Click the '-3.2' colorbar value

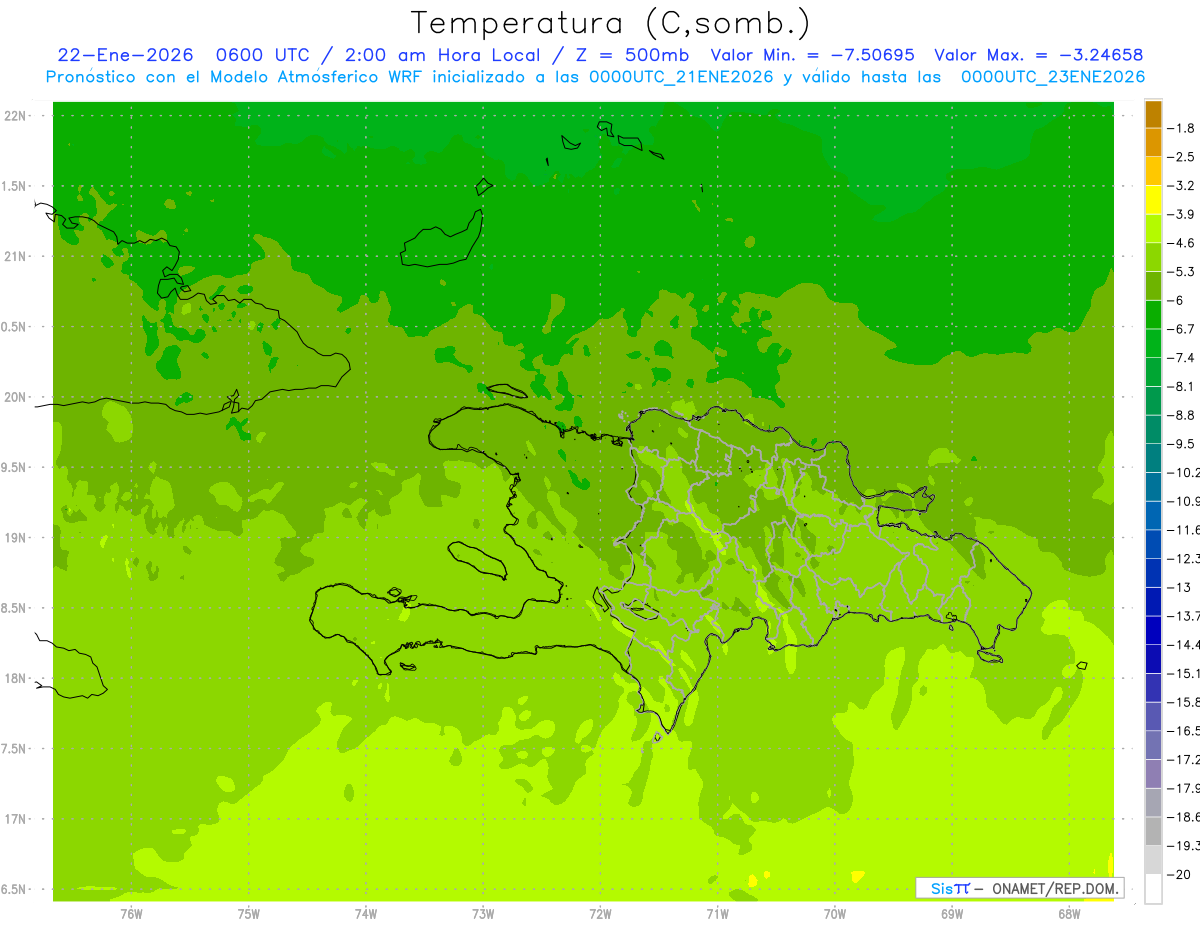pos(1182,186)
